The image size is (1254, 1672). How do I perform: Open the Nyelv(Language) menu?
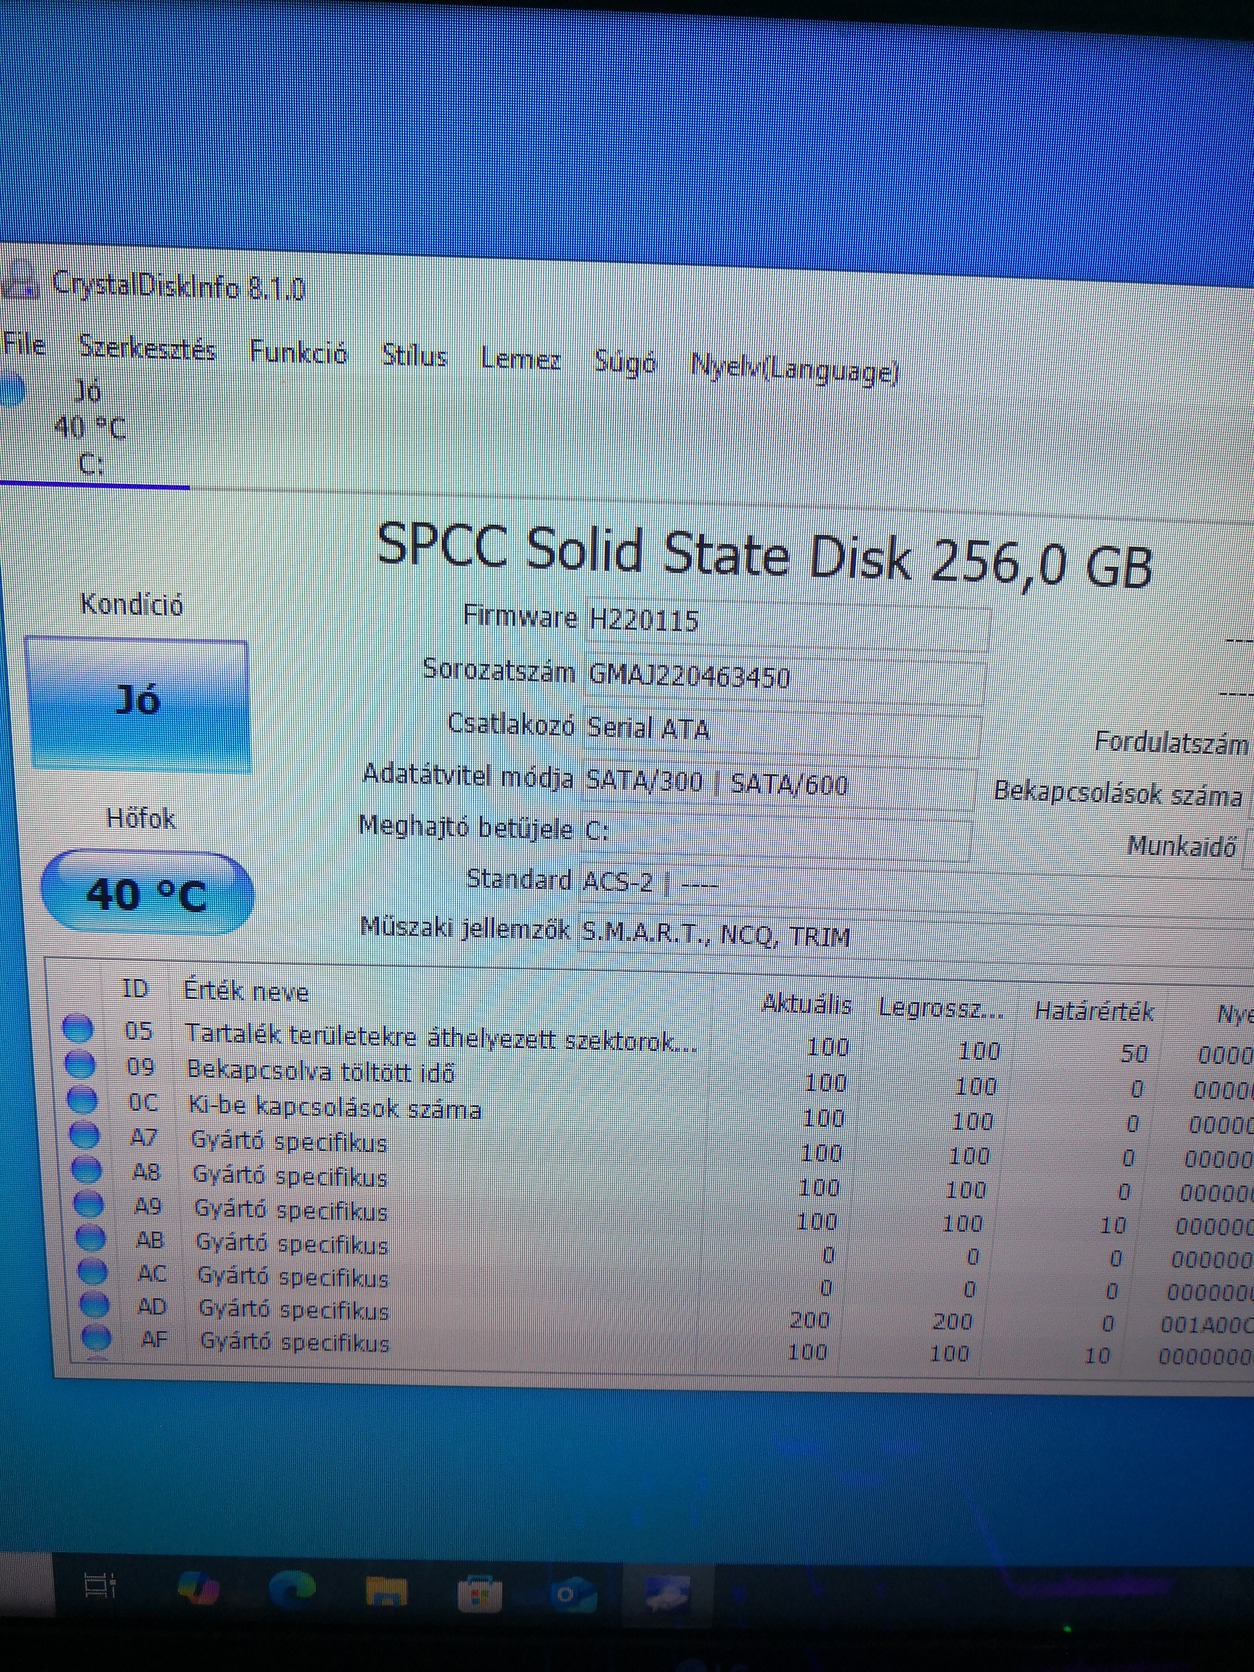795,369
